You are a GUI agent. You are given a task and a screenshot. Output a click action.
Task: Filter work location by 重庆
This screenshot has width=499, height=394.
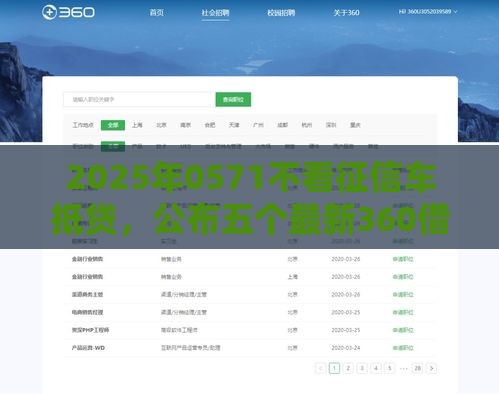(x=355, y=125)
